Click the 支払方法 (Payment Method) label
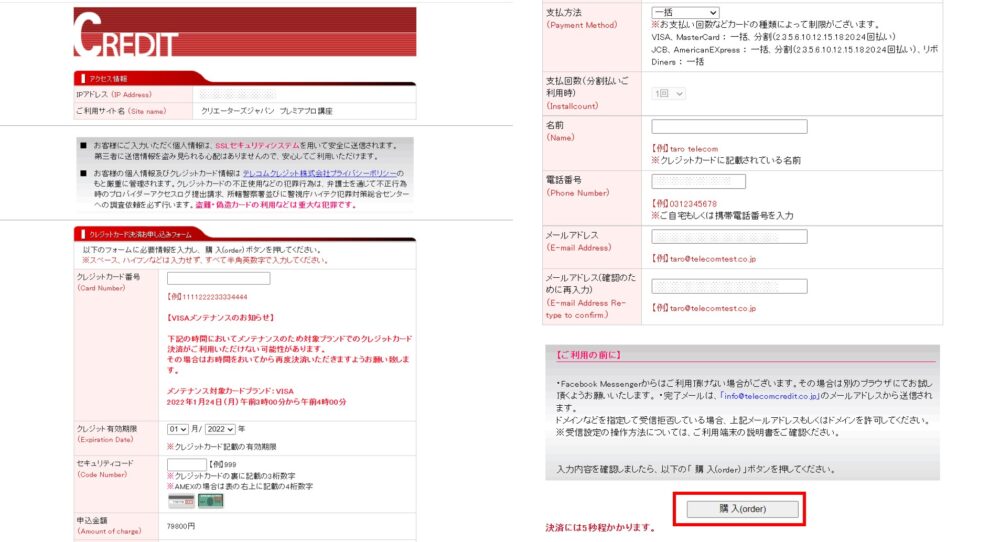1000x542 pixels. tap(581, 18)
